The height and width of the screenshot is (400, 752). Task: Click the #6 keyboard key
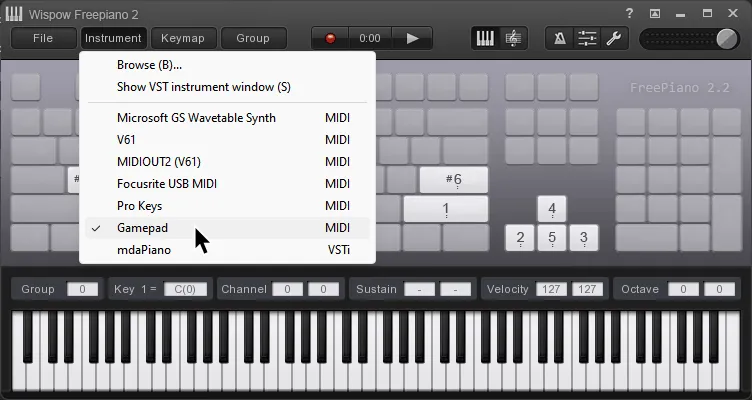click(454, 180)
